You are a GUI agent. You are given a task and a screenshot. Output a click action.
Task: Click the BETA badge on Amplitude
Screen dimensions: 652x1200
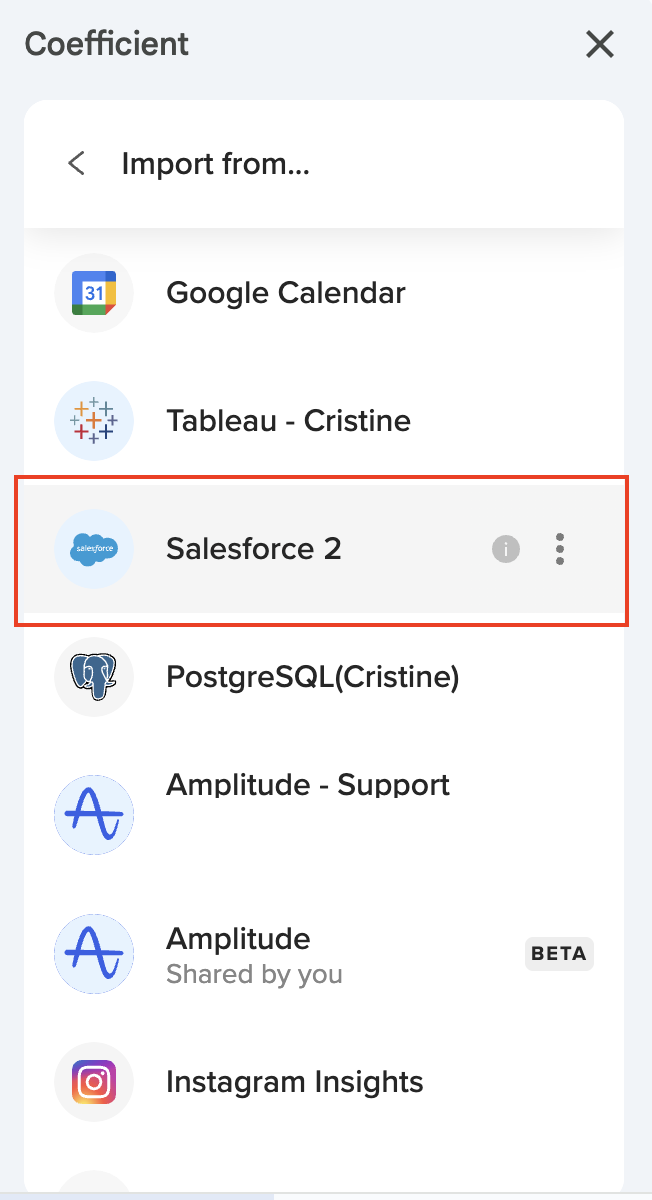(559, 953)
